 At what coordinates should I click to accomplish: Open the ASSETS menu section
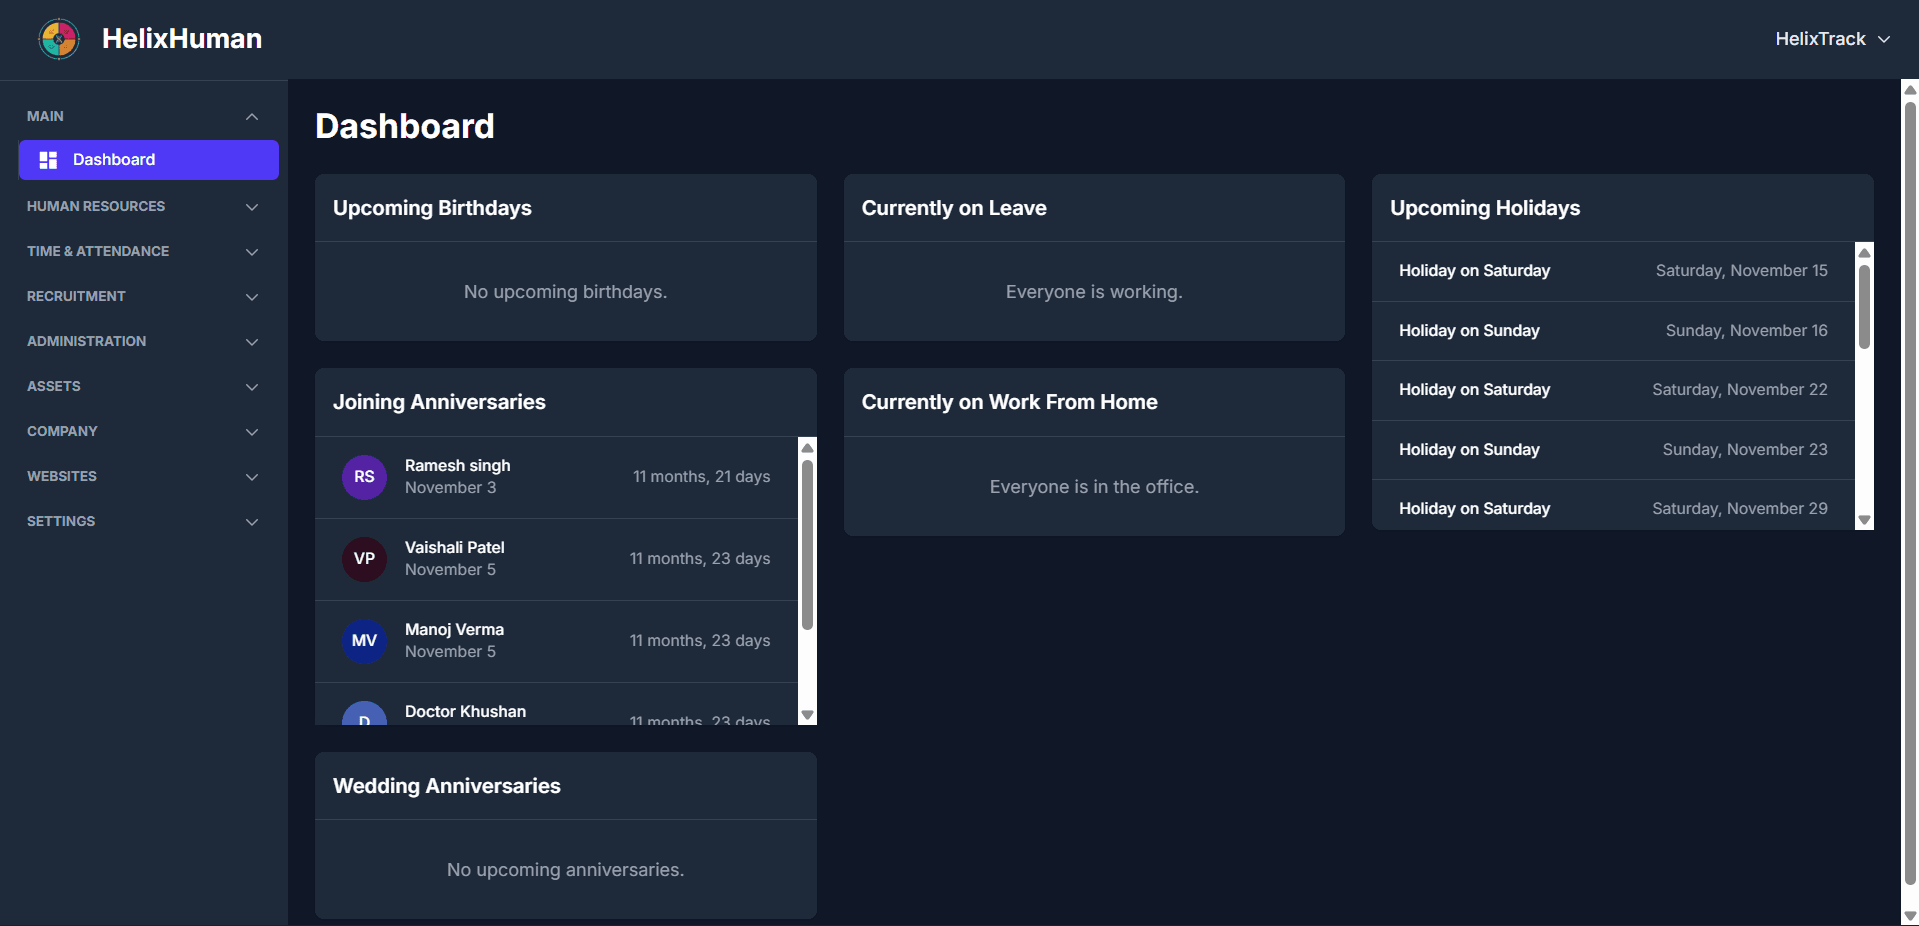pos(143,387)
